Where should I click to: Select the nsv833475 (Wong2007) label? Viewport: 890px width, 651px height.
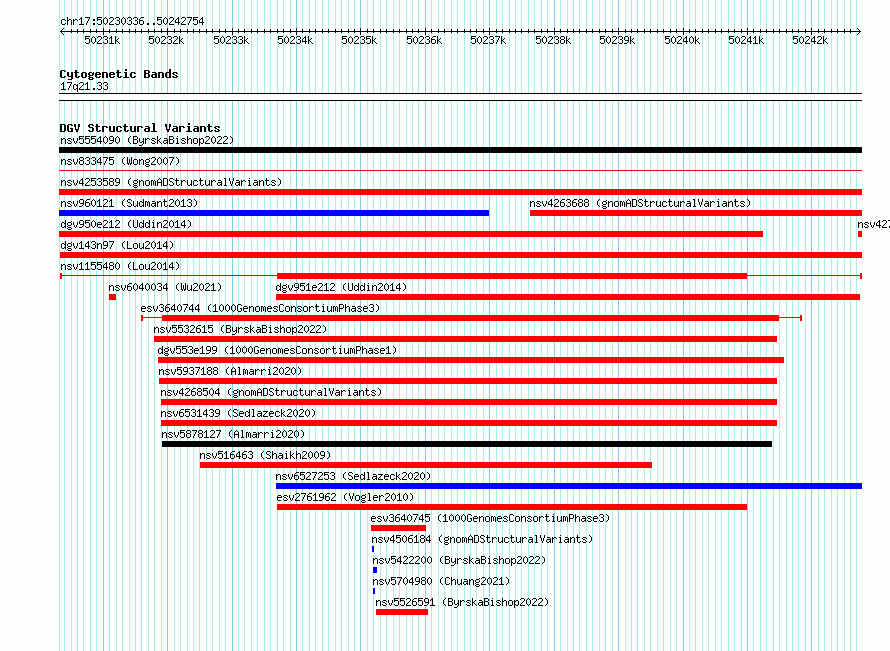120,161
